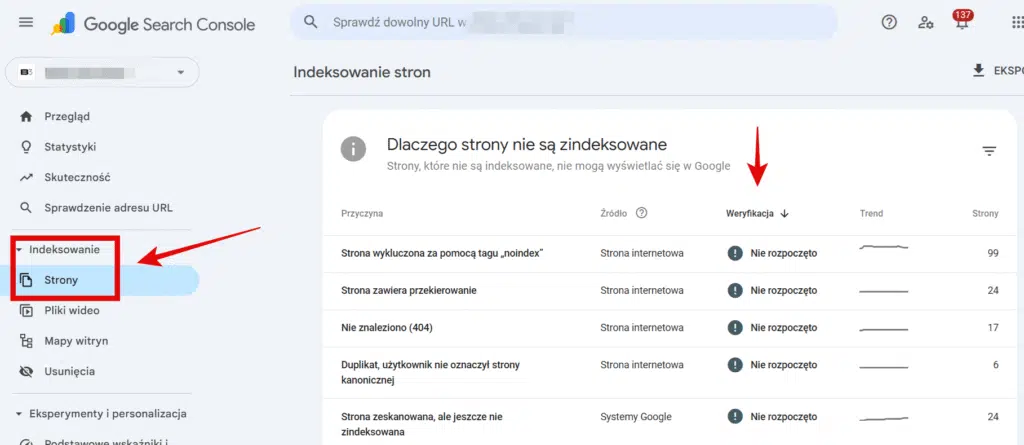
Task: Click the Strony column header in table
Action: (985, 213)
